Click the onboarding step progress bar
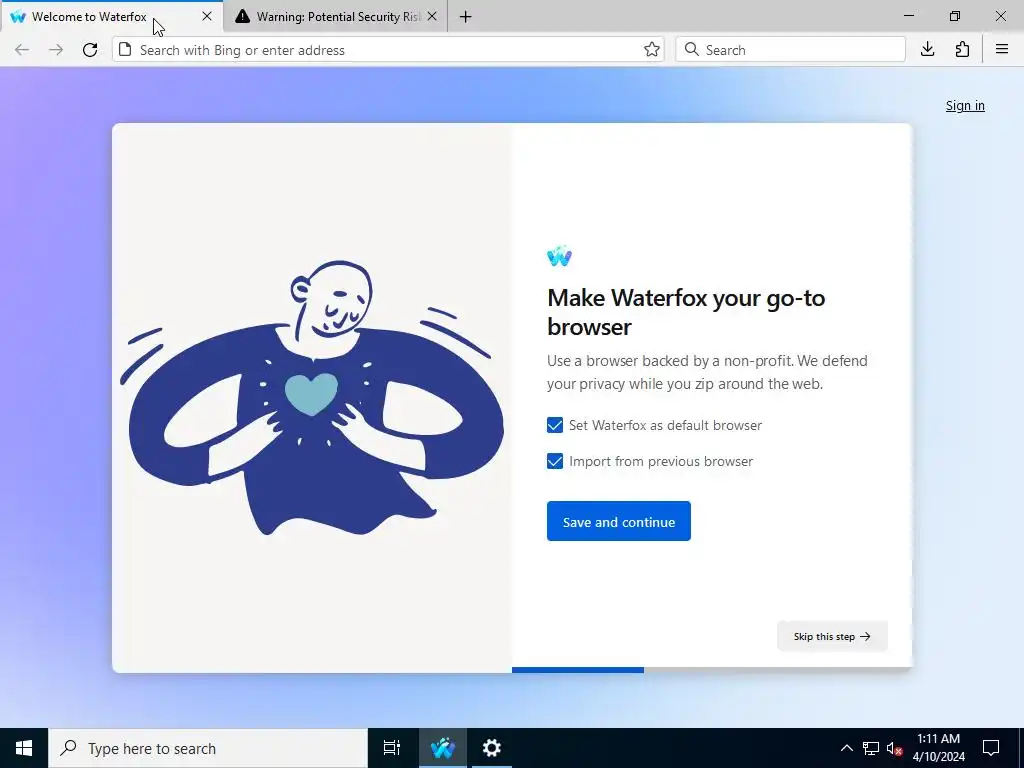Screen dimensions: 1024x768 pos(711,670)
